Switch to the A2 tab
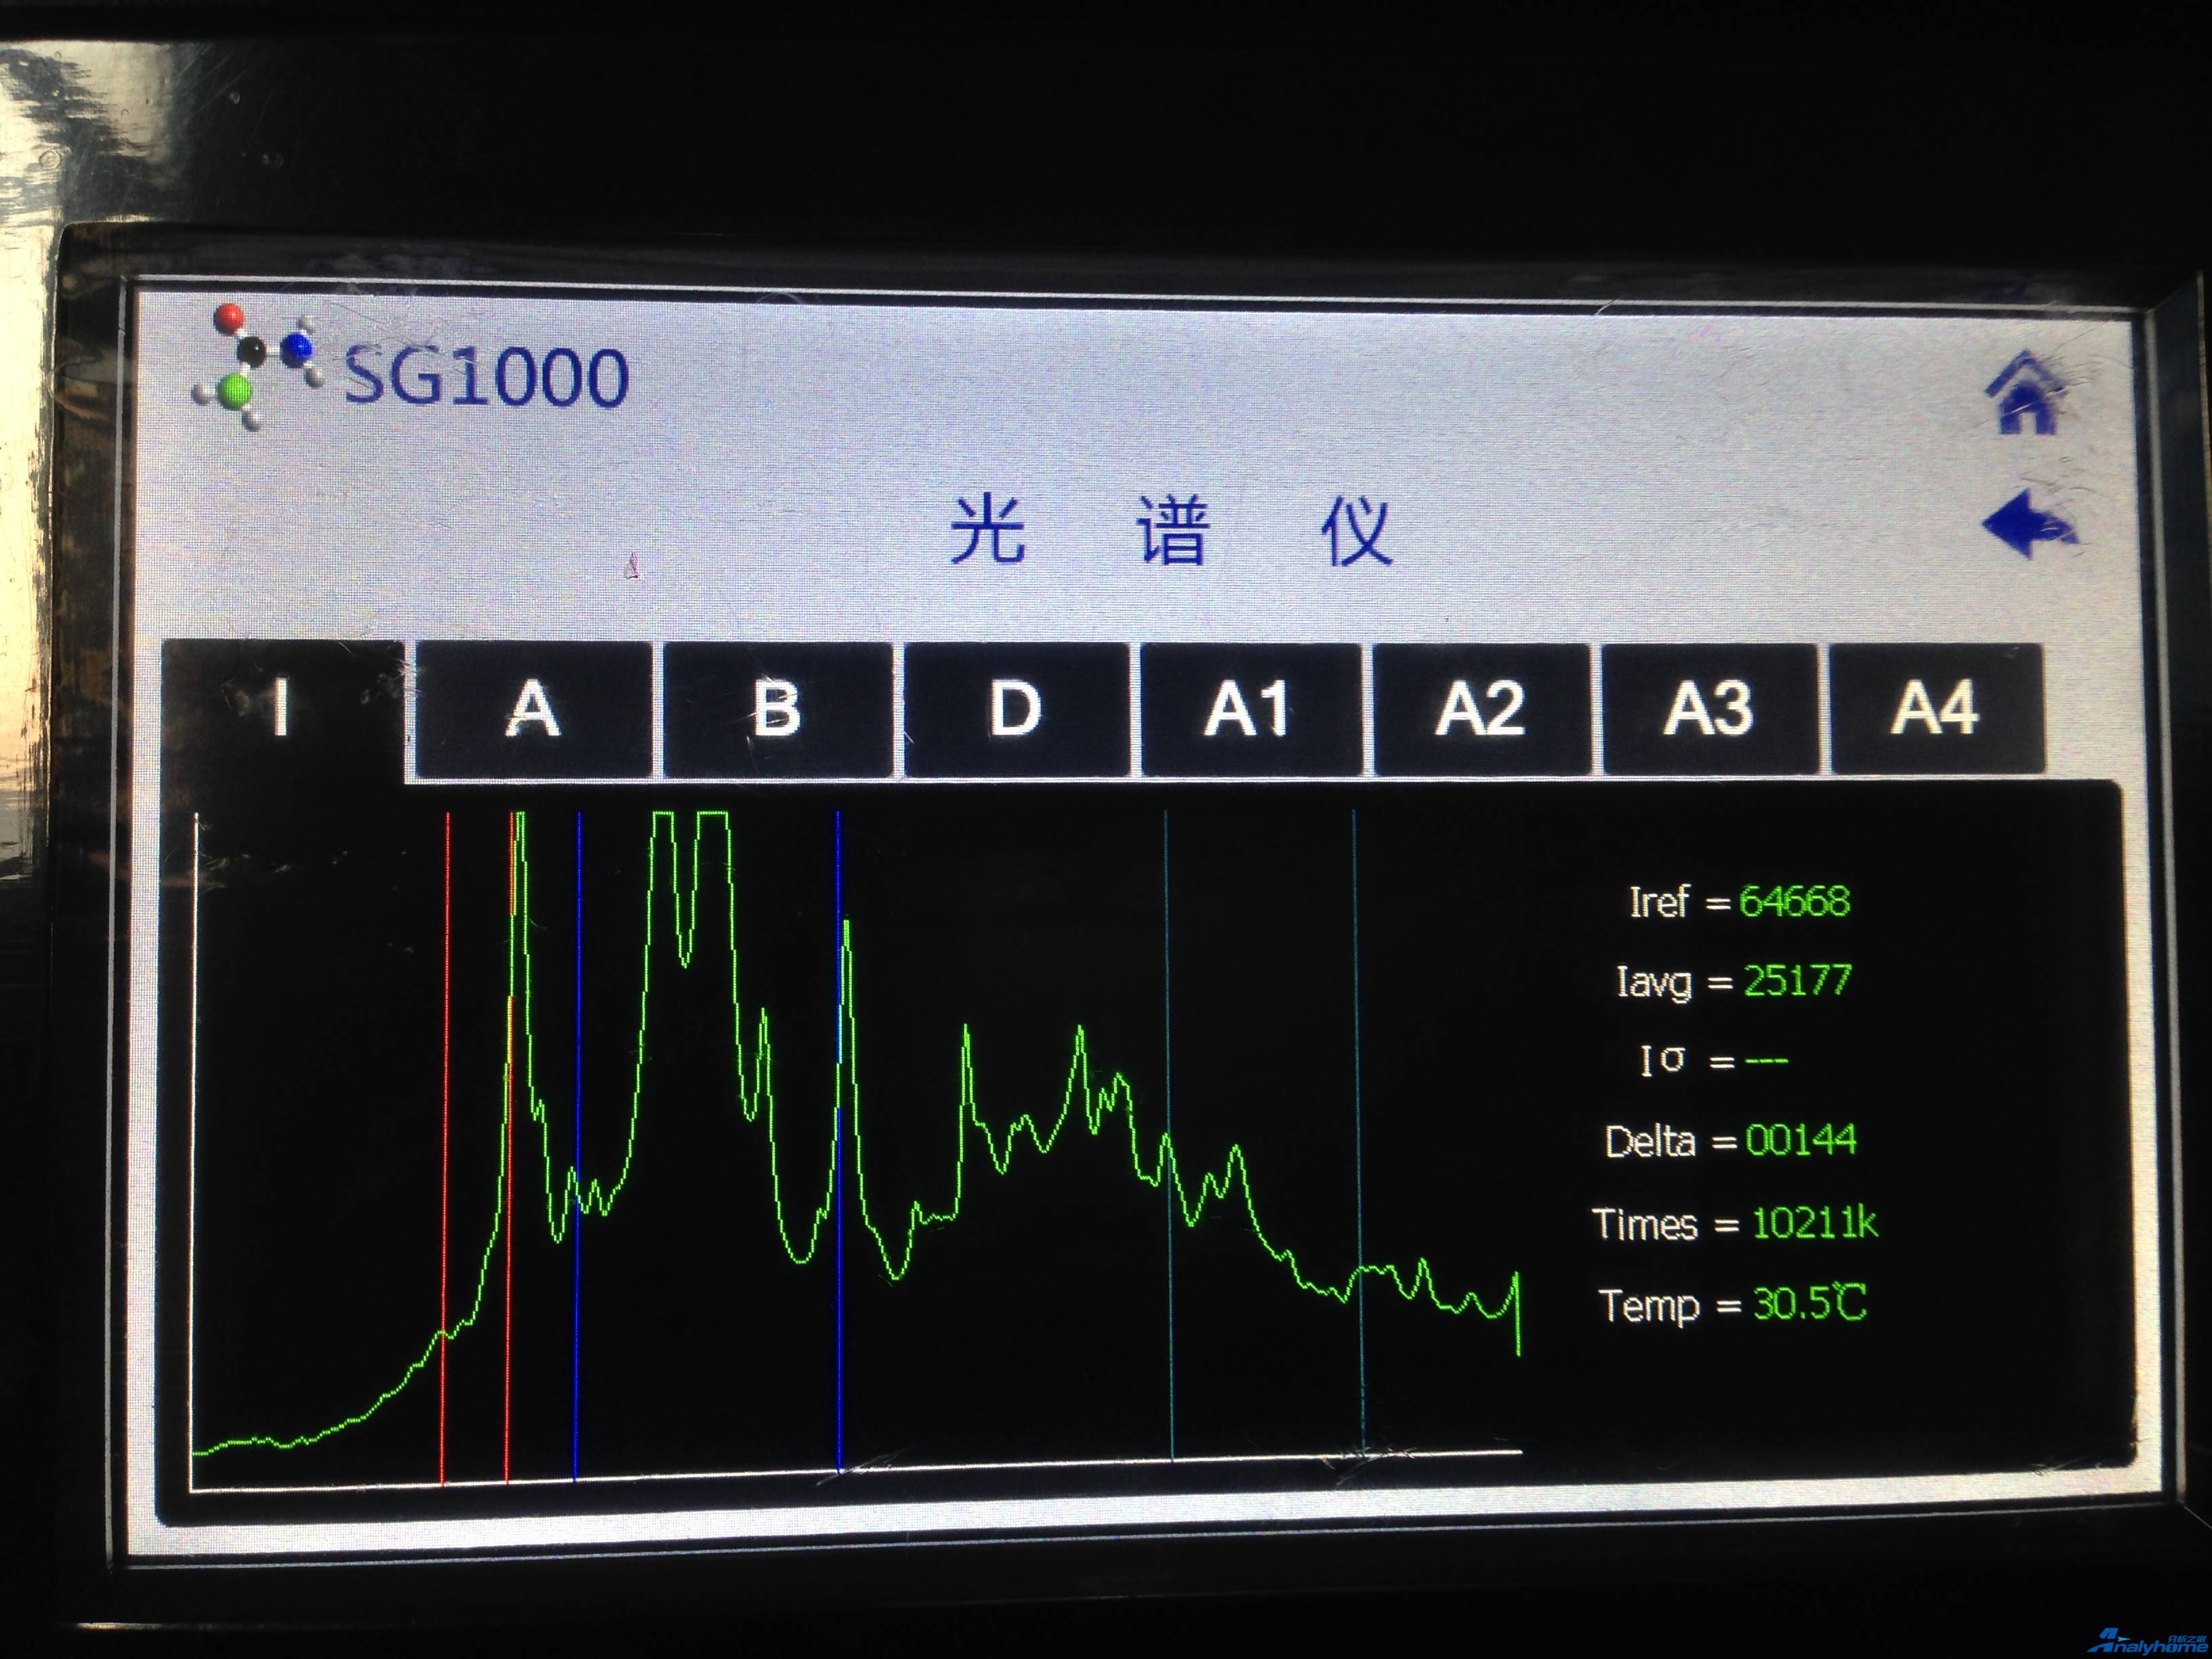Viewport: 2212px width, 1659px height. pyautogui.click(x=1481, y=709)
